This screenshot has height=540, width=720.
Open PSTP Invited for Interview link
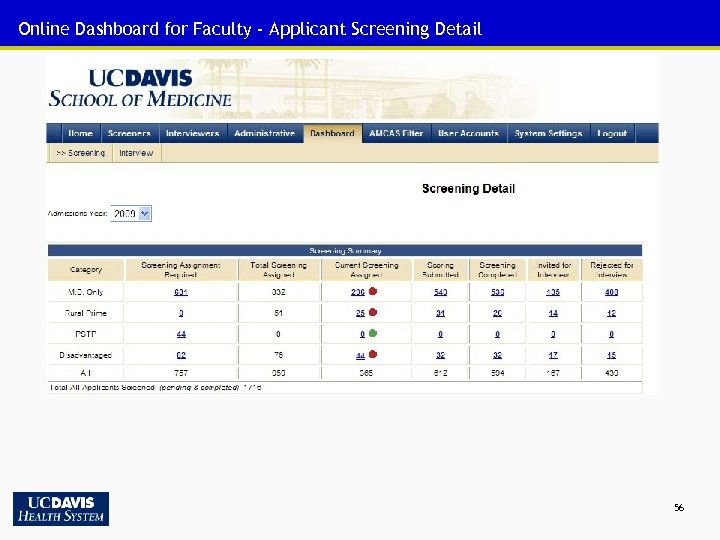pyautogui.click(x=553, y=334)
